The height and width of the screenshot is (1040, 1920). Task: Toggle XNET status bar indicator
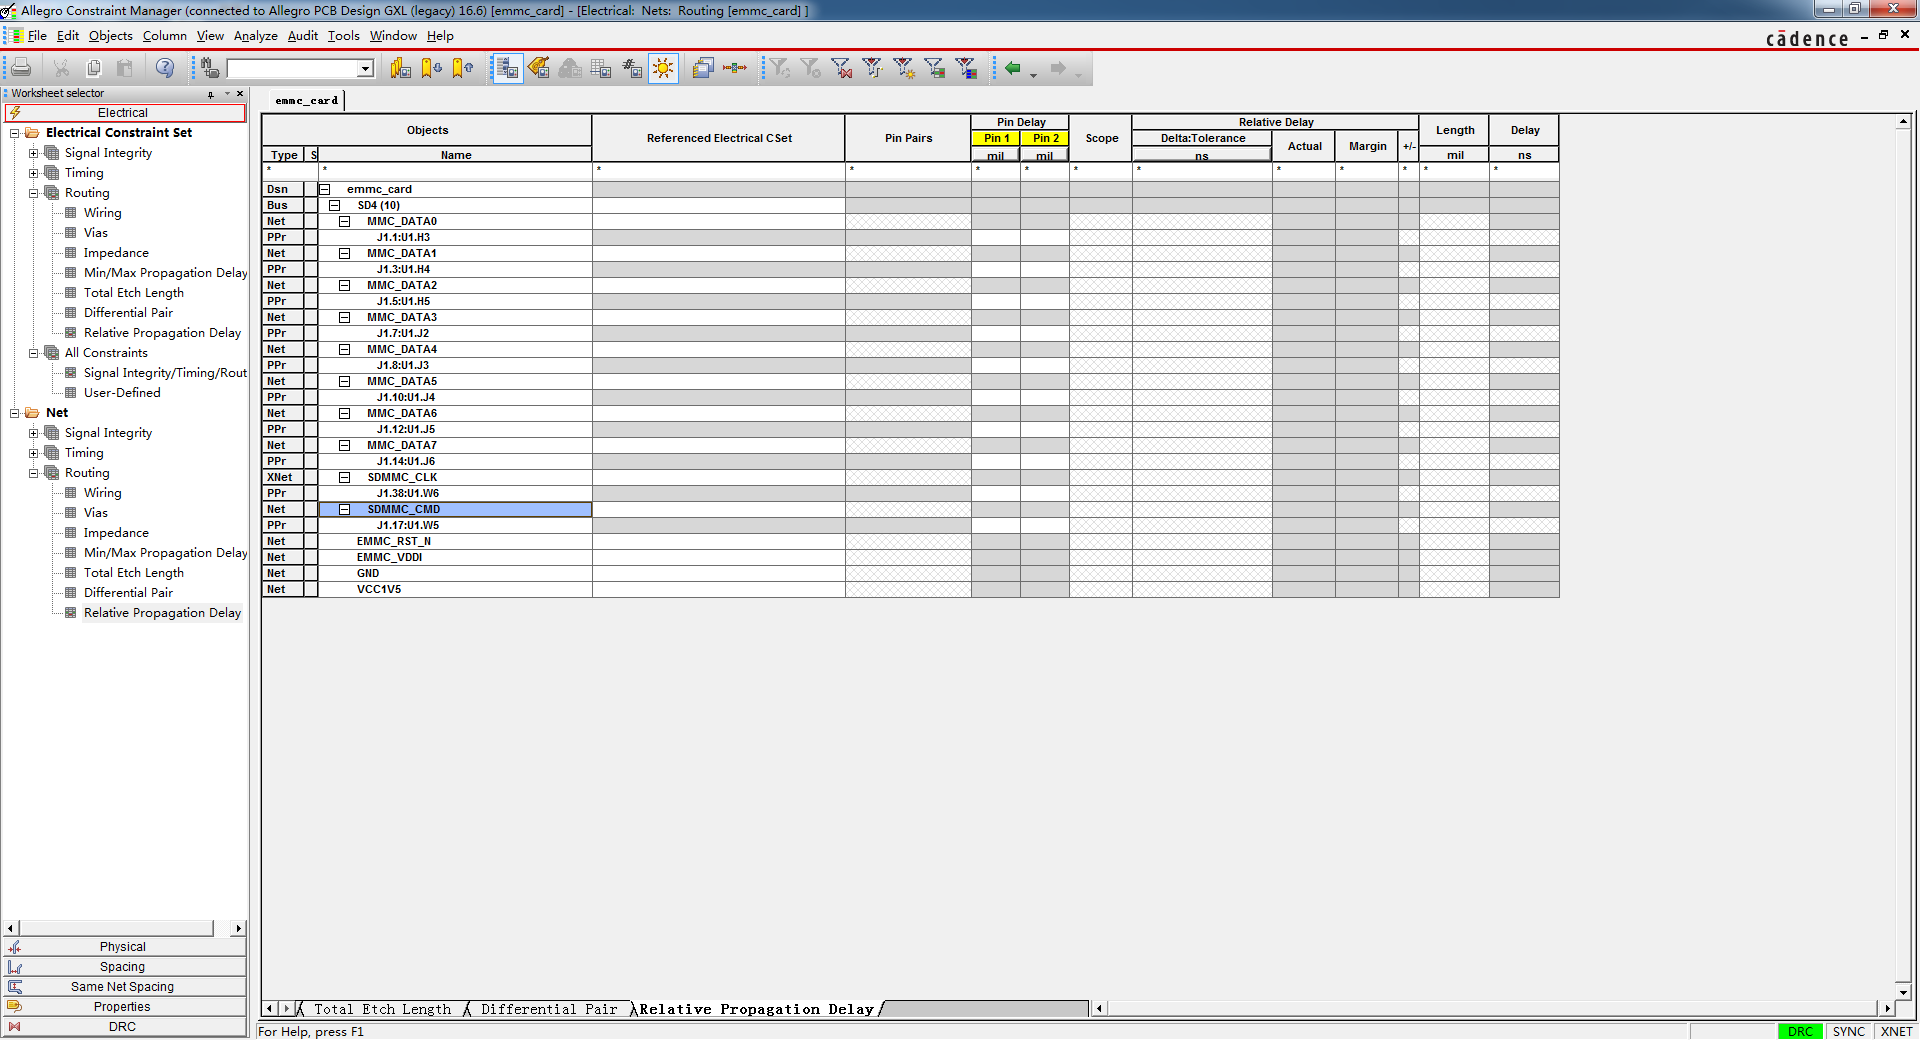[x=1896, y=1031]
